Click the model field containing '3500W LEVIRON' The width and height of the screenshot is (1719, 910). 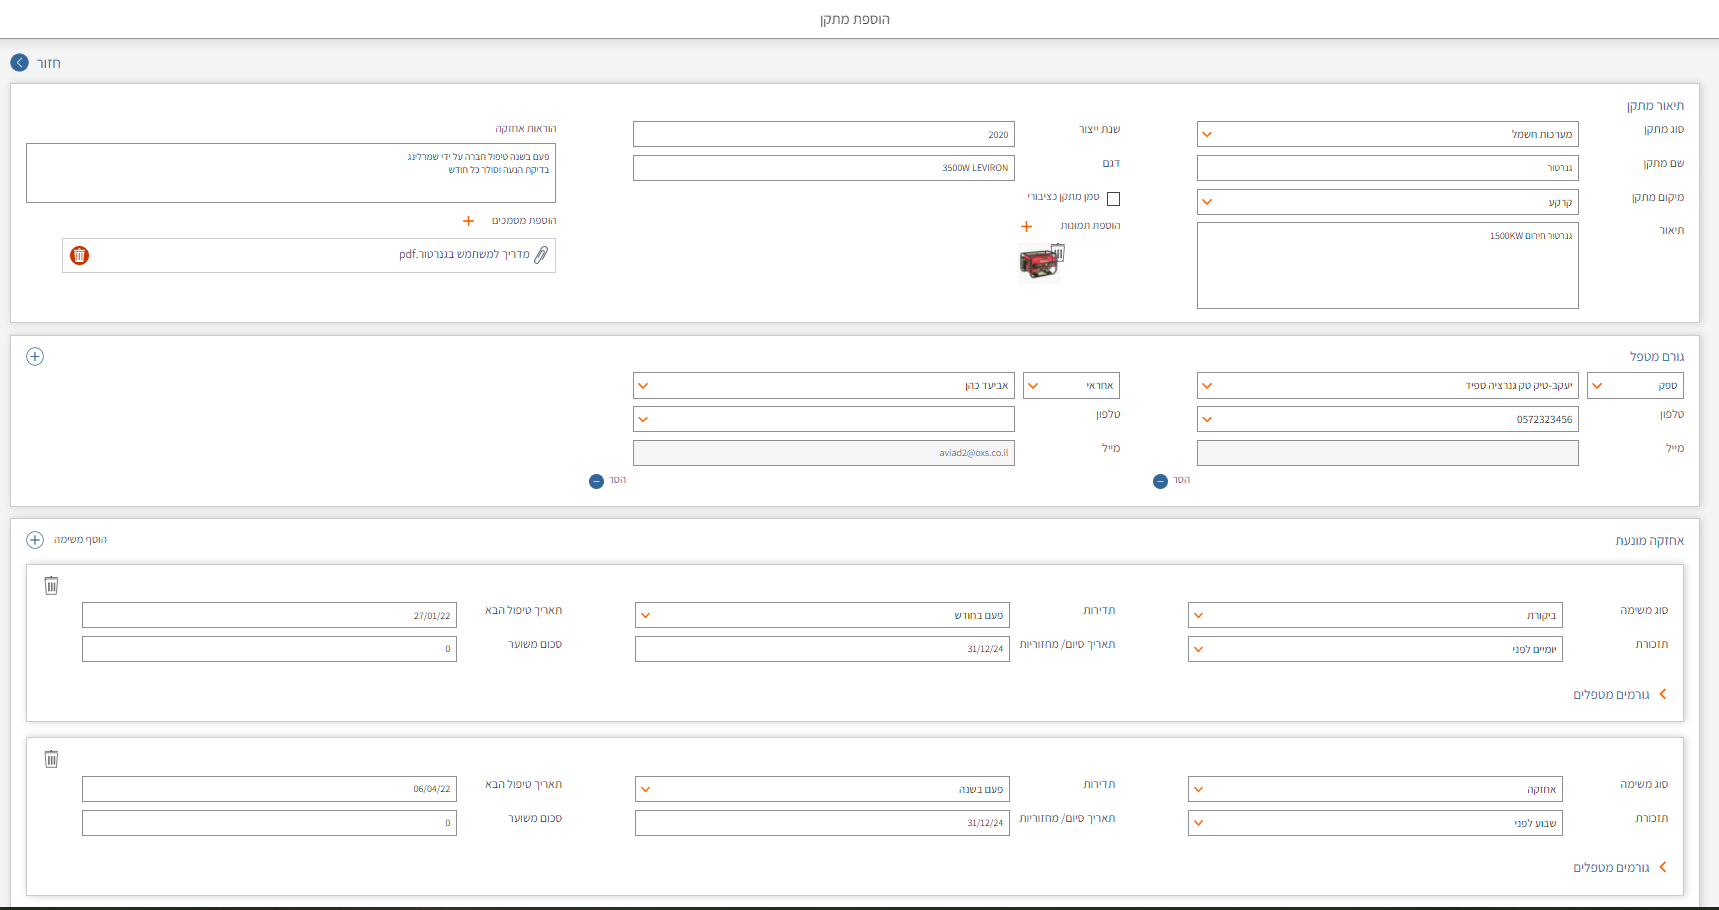pyautogui.click(x=823, y=168)
